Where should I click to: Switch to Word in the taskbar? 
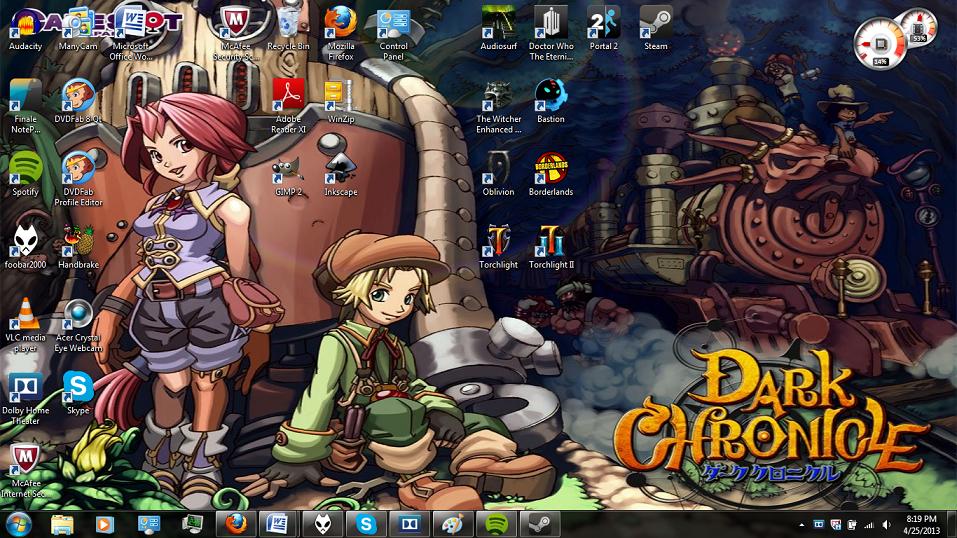tap(279, 524)
